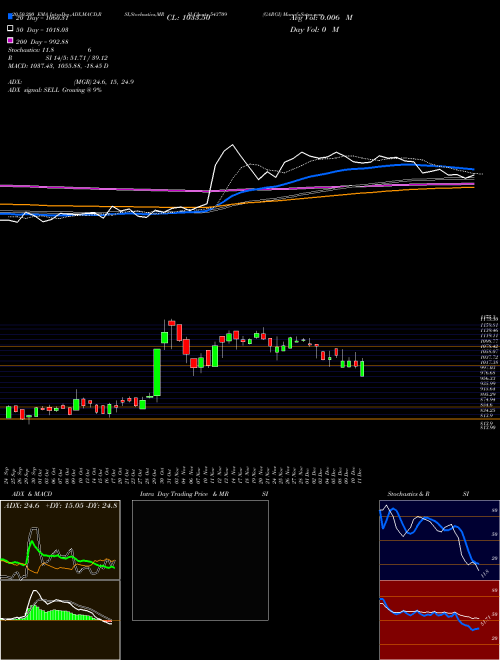Select the MACD values readout line
This screenshot has width=500, height=660.
click(x=58, y=66)
